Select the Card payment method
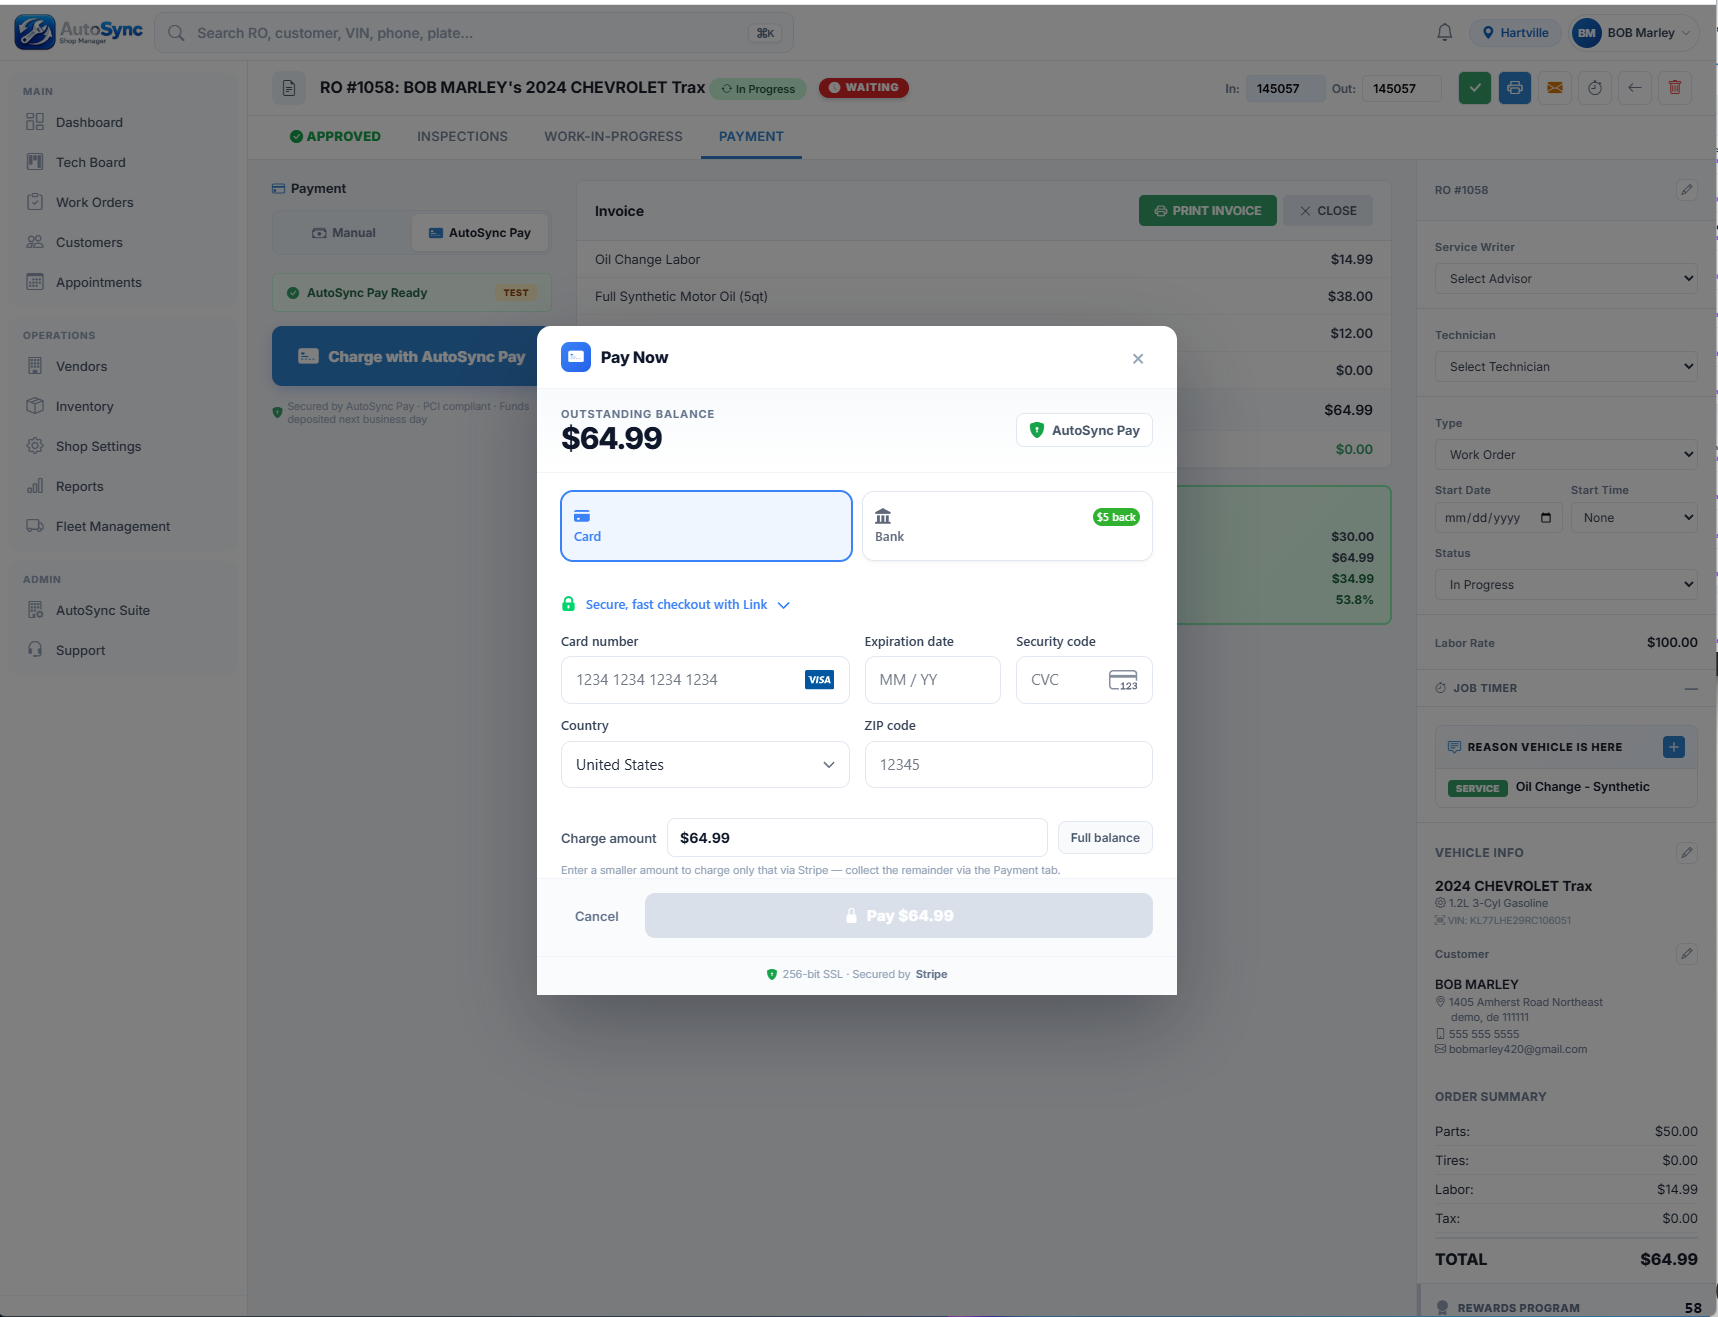The image size is (1718, 1317). (x=706, y=526)
